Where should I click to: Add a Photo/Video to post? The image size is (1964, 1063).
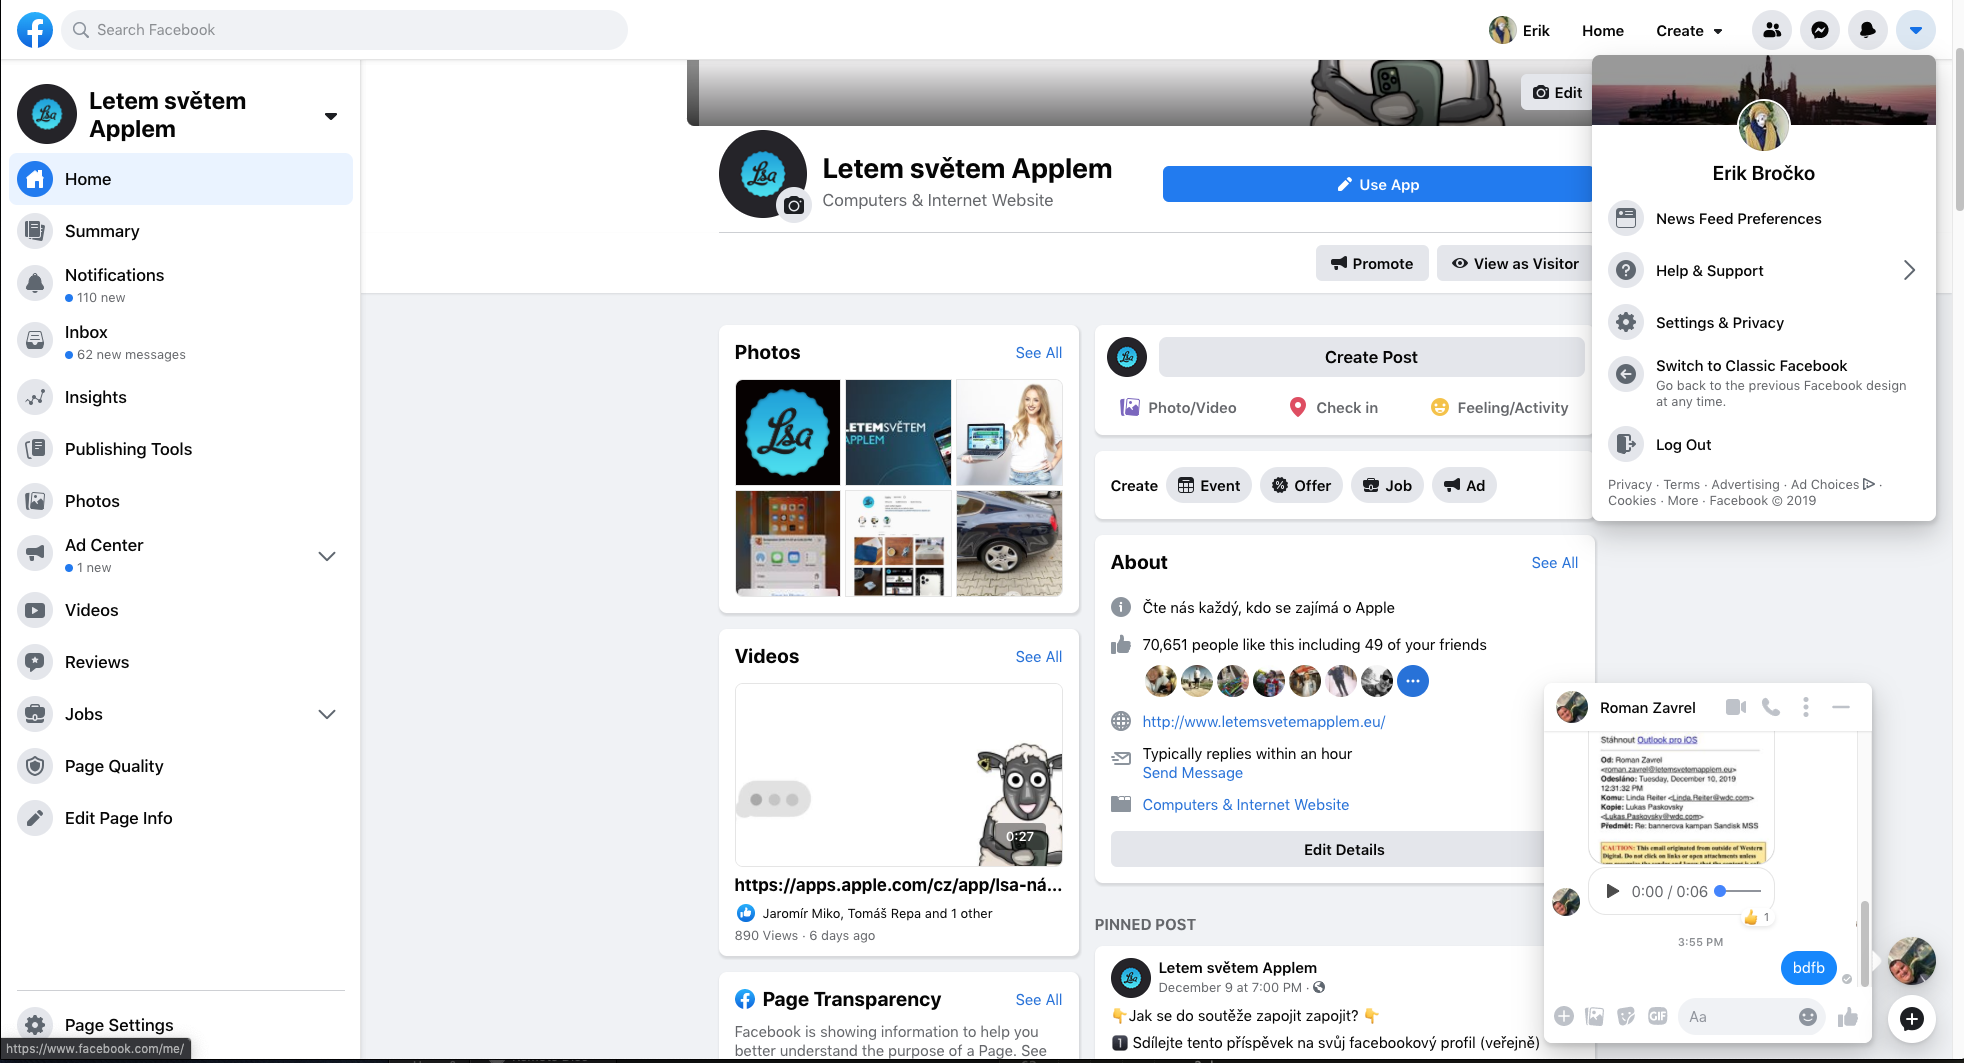pyautogui.click(x=1178, y=407)
